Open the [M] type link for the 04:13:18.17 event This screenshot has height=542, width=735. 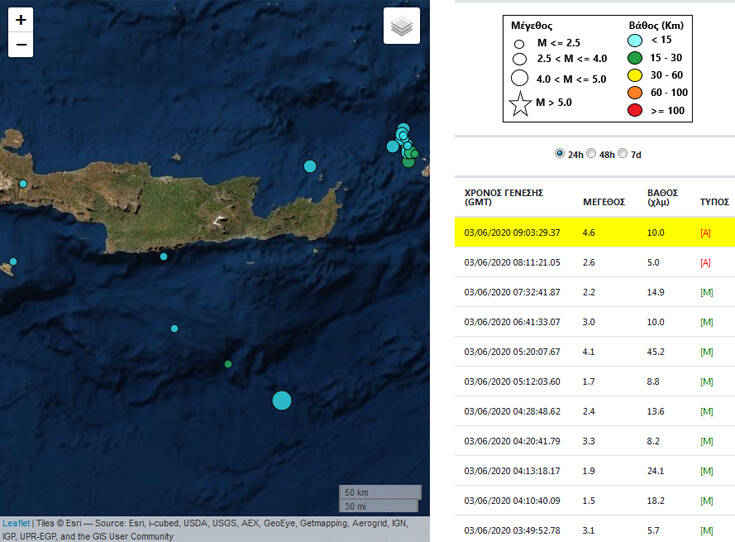706,471
